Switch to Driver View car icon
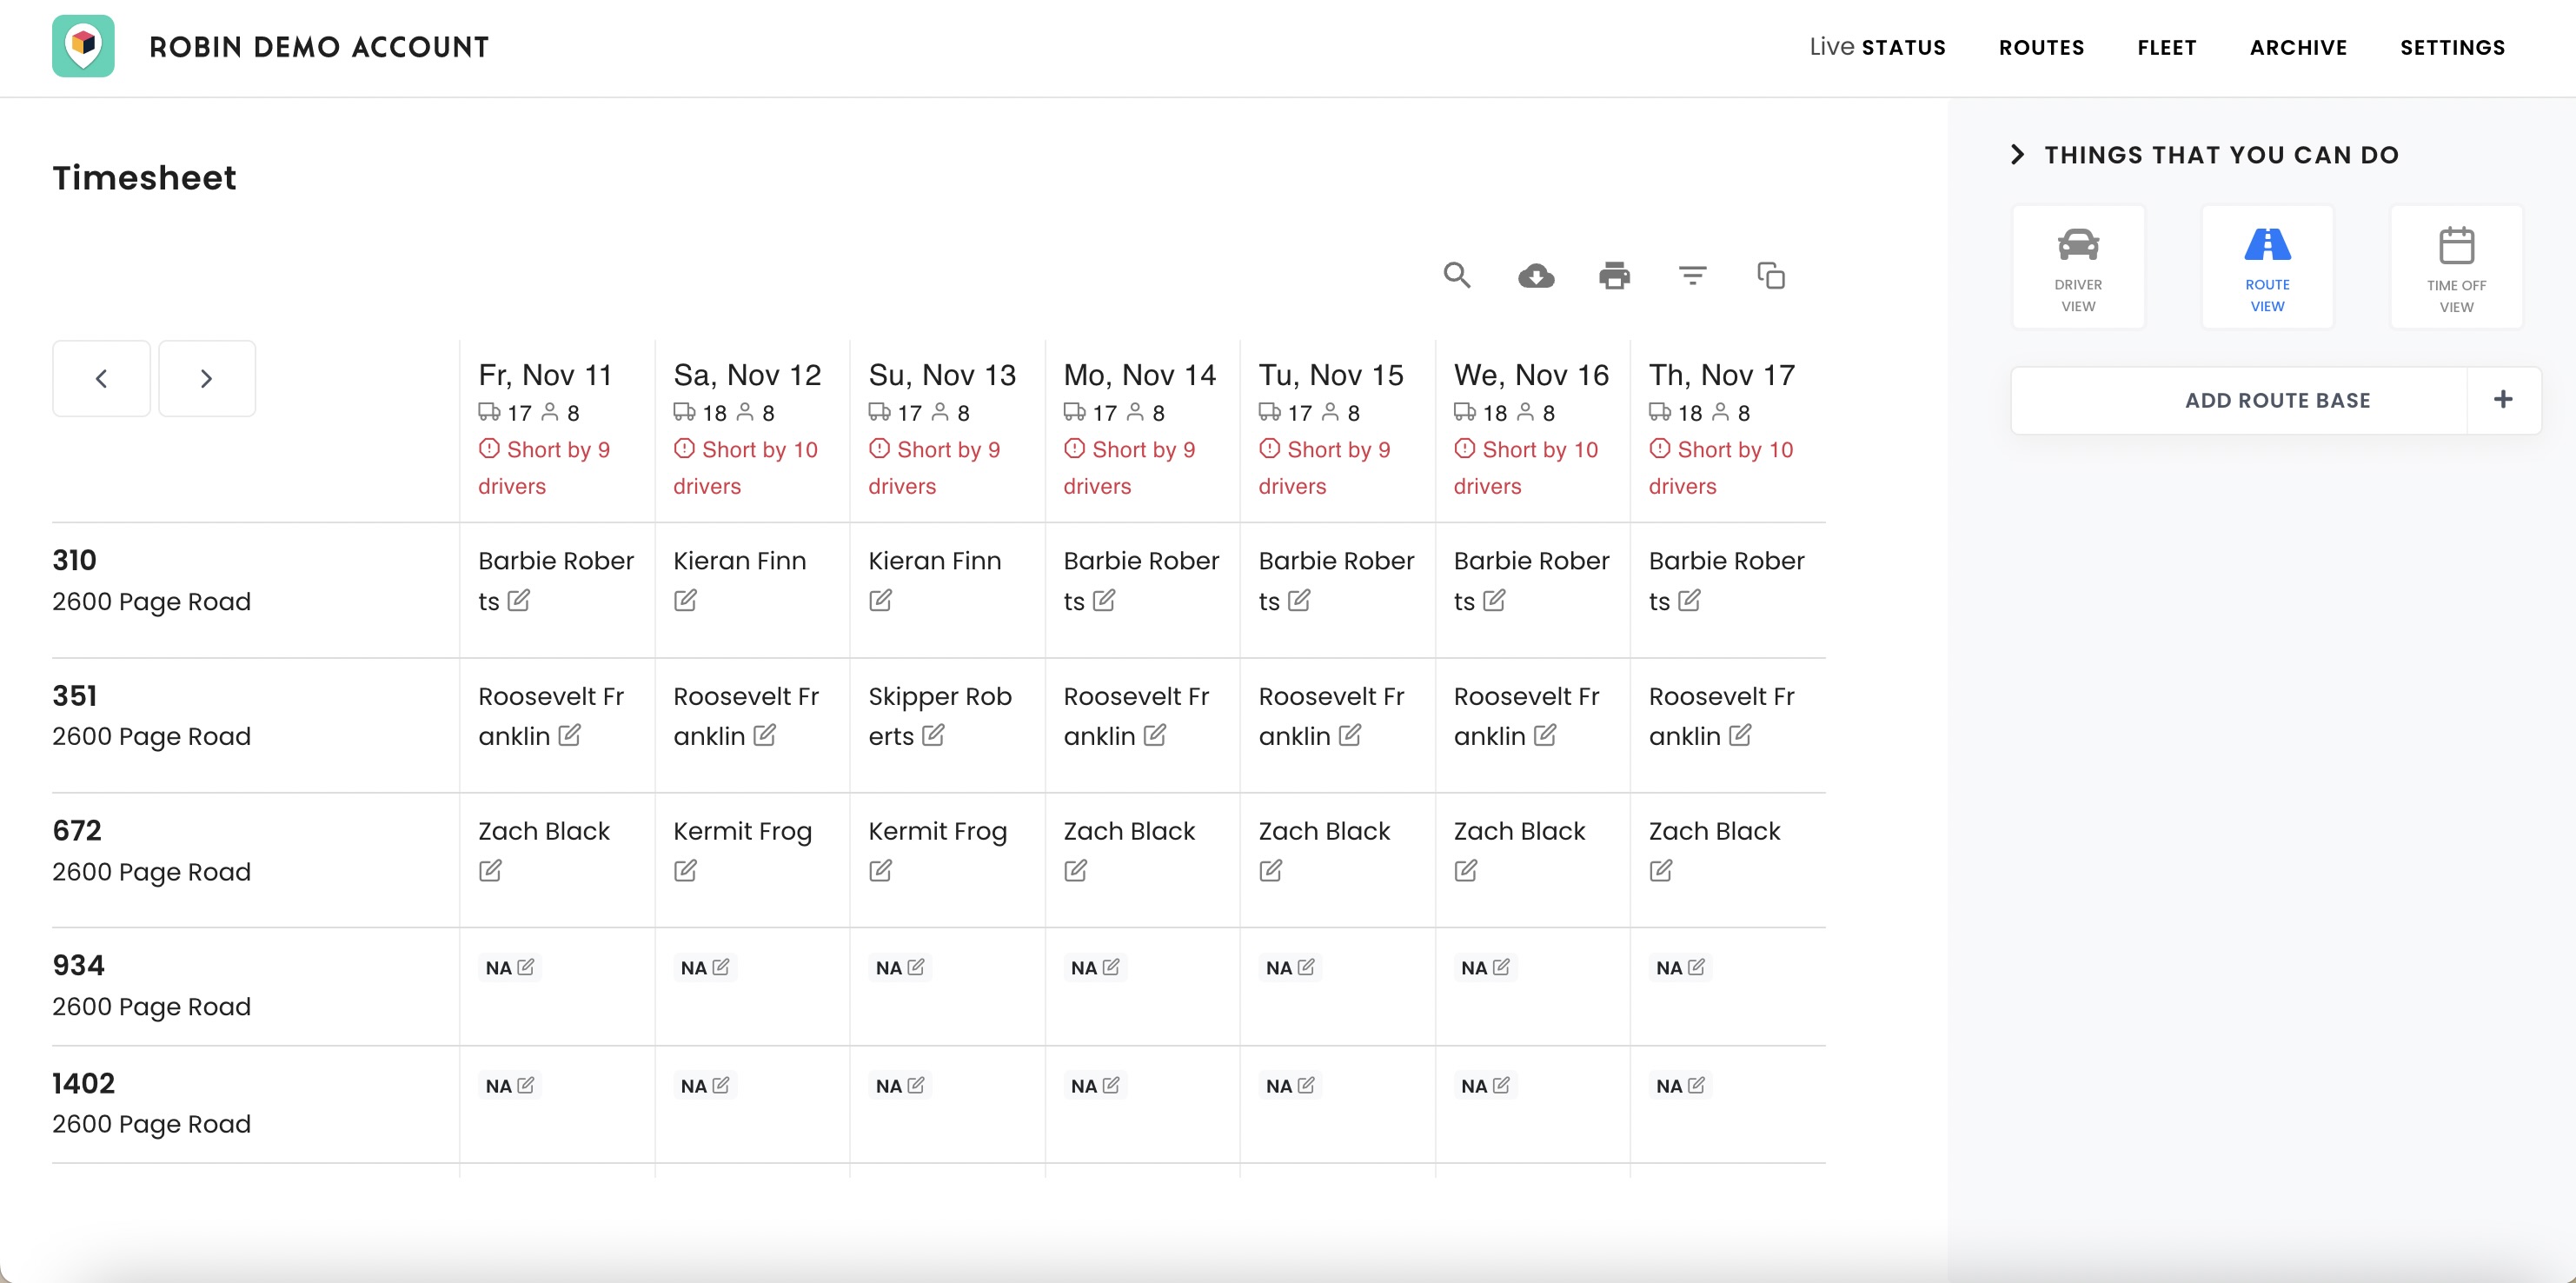 point(2078,266)
